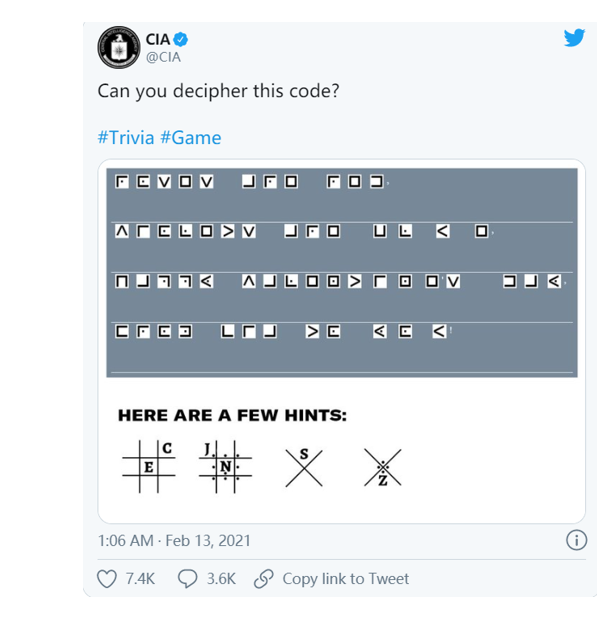Click the CIA display name
597x617 pixels.
pos(158,39)
